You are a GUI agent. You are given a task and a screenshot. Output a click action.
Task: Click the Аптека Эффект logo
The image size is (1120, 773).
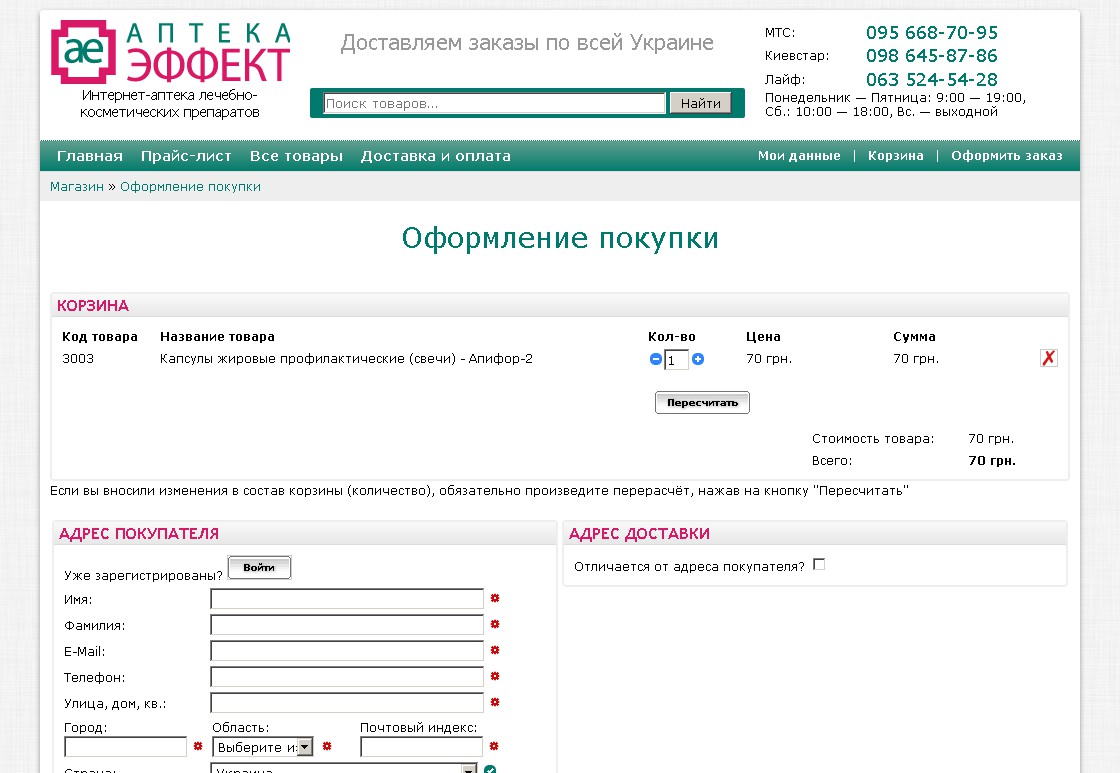coord(171,52)
